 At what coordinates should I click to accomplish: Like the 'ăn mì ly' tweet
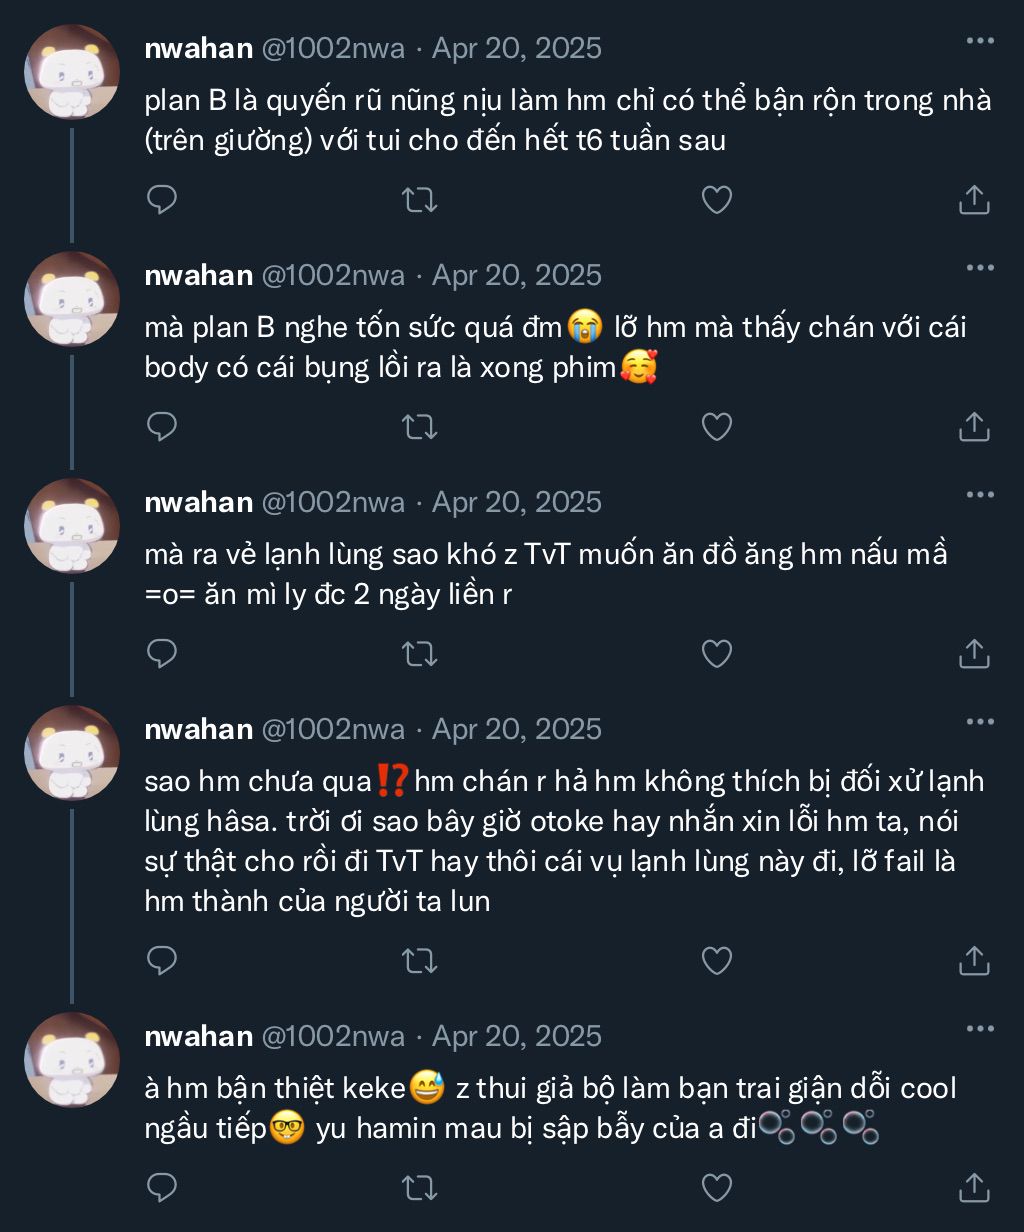716,654
